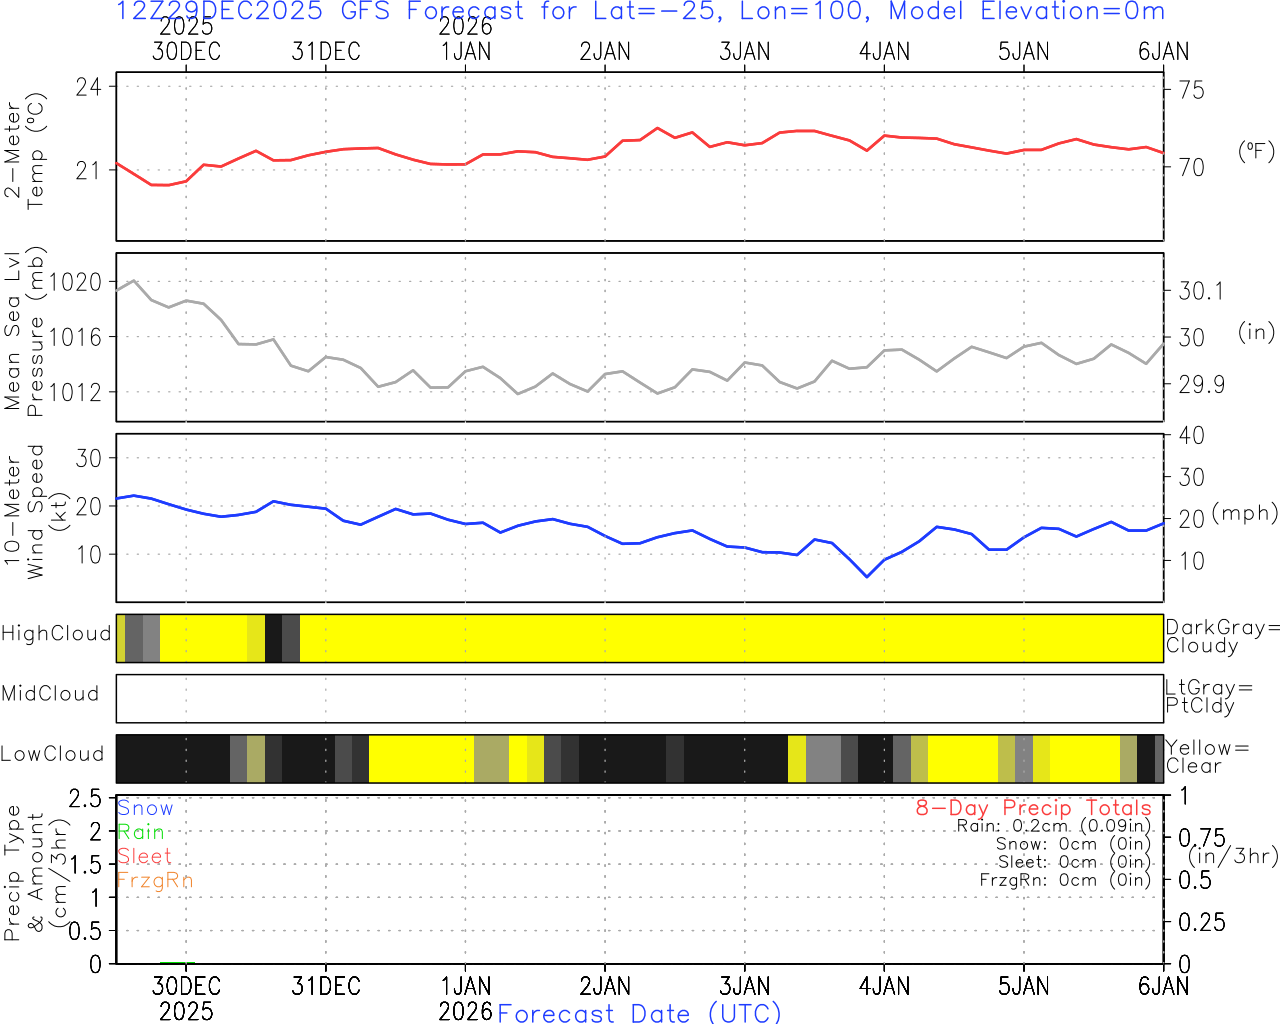Click the (°F) unit label
Image resolution: width=1280 pixels, height=1024 pixels.
point(1256,152)
